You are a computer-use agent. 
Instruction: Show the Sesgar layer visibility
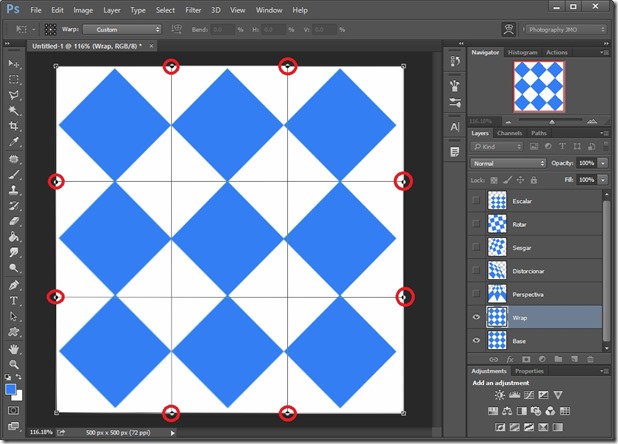point(476,247)
